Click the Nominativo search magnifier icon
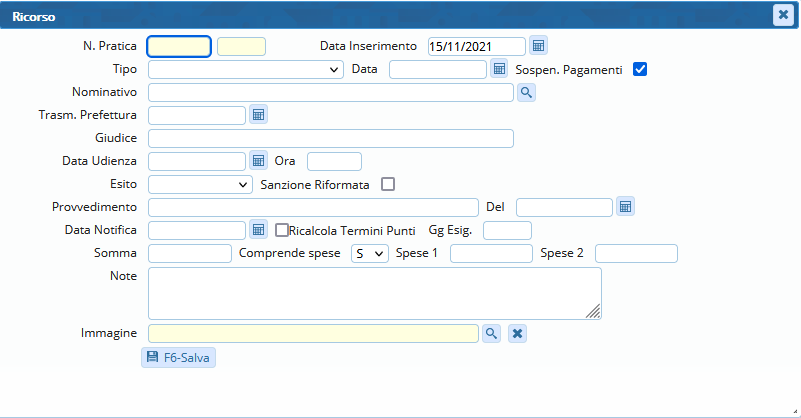The height and width of the screenshot is (418, 801). click(526, 92)
